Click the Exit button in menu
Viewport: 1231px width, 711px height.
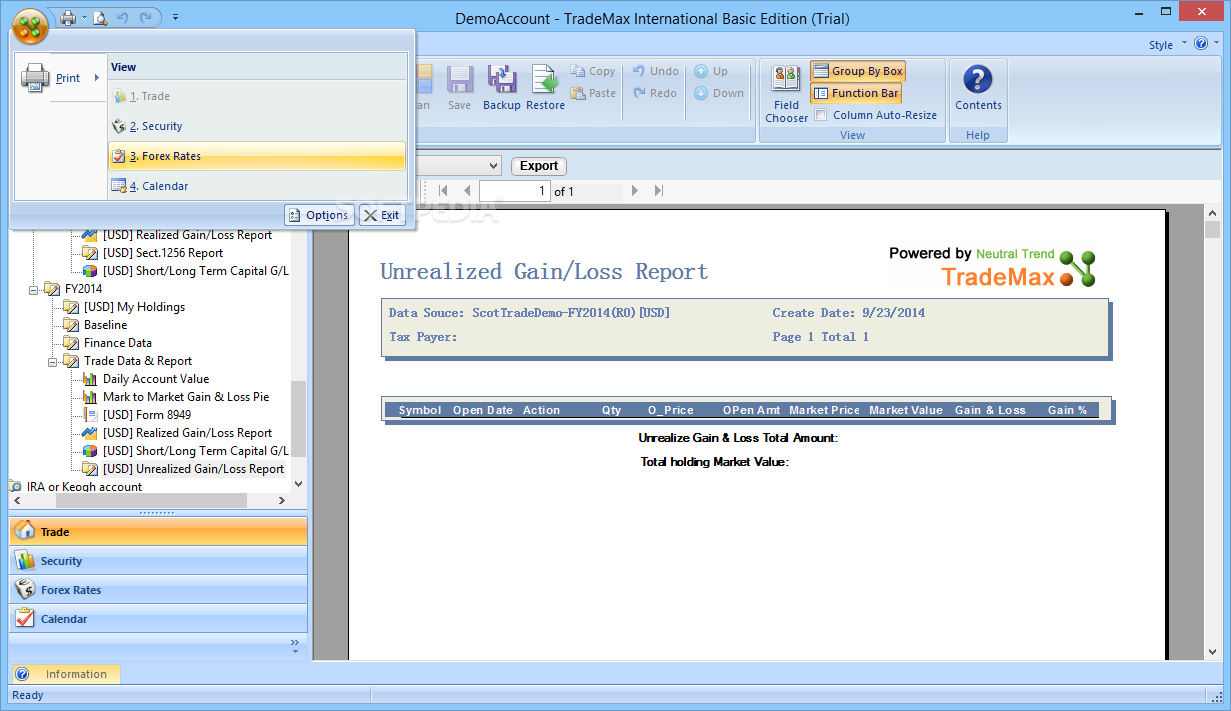pyautogui.click(x=382, y=215)
